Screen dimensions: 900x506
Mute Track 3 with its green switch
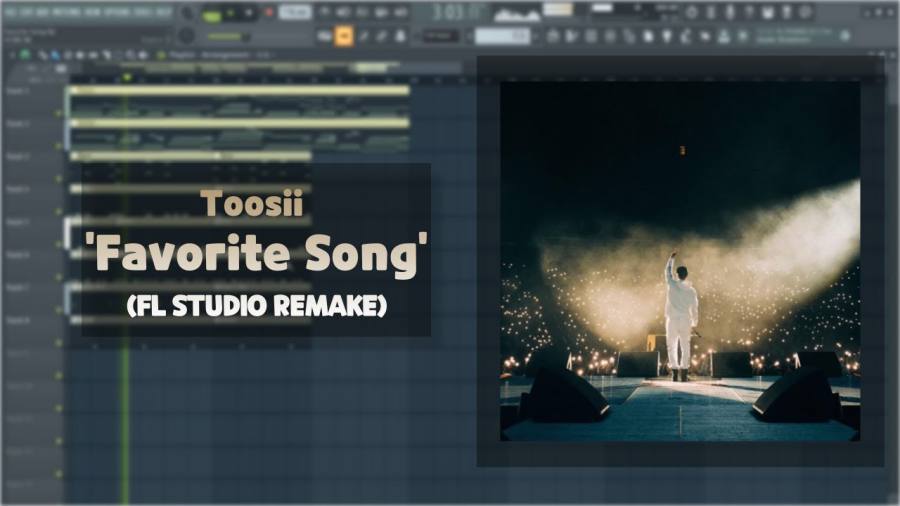tap(59, 179)
